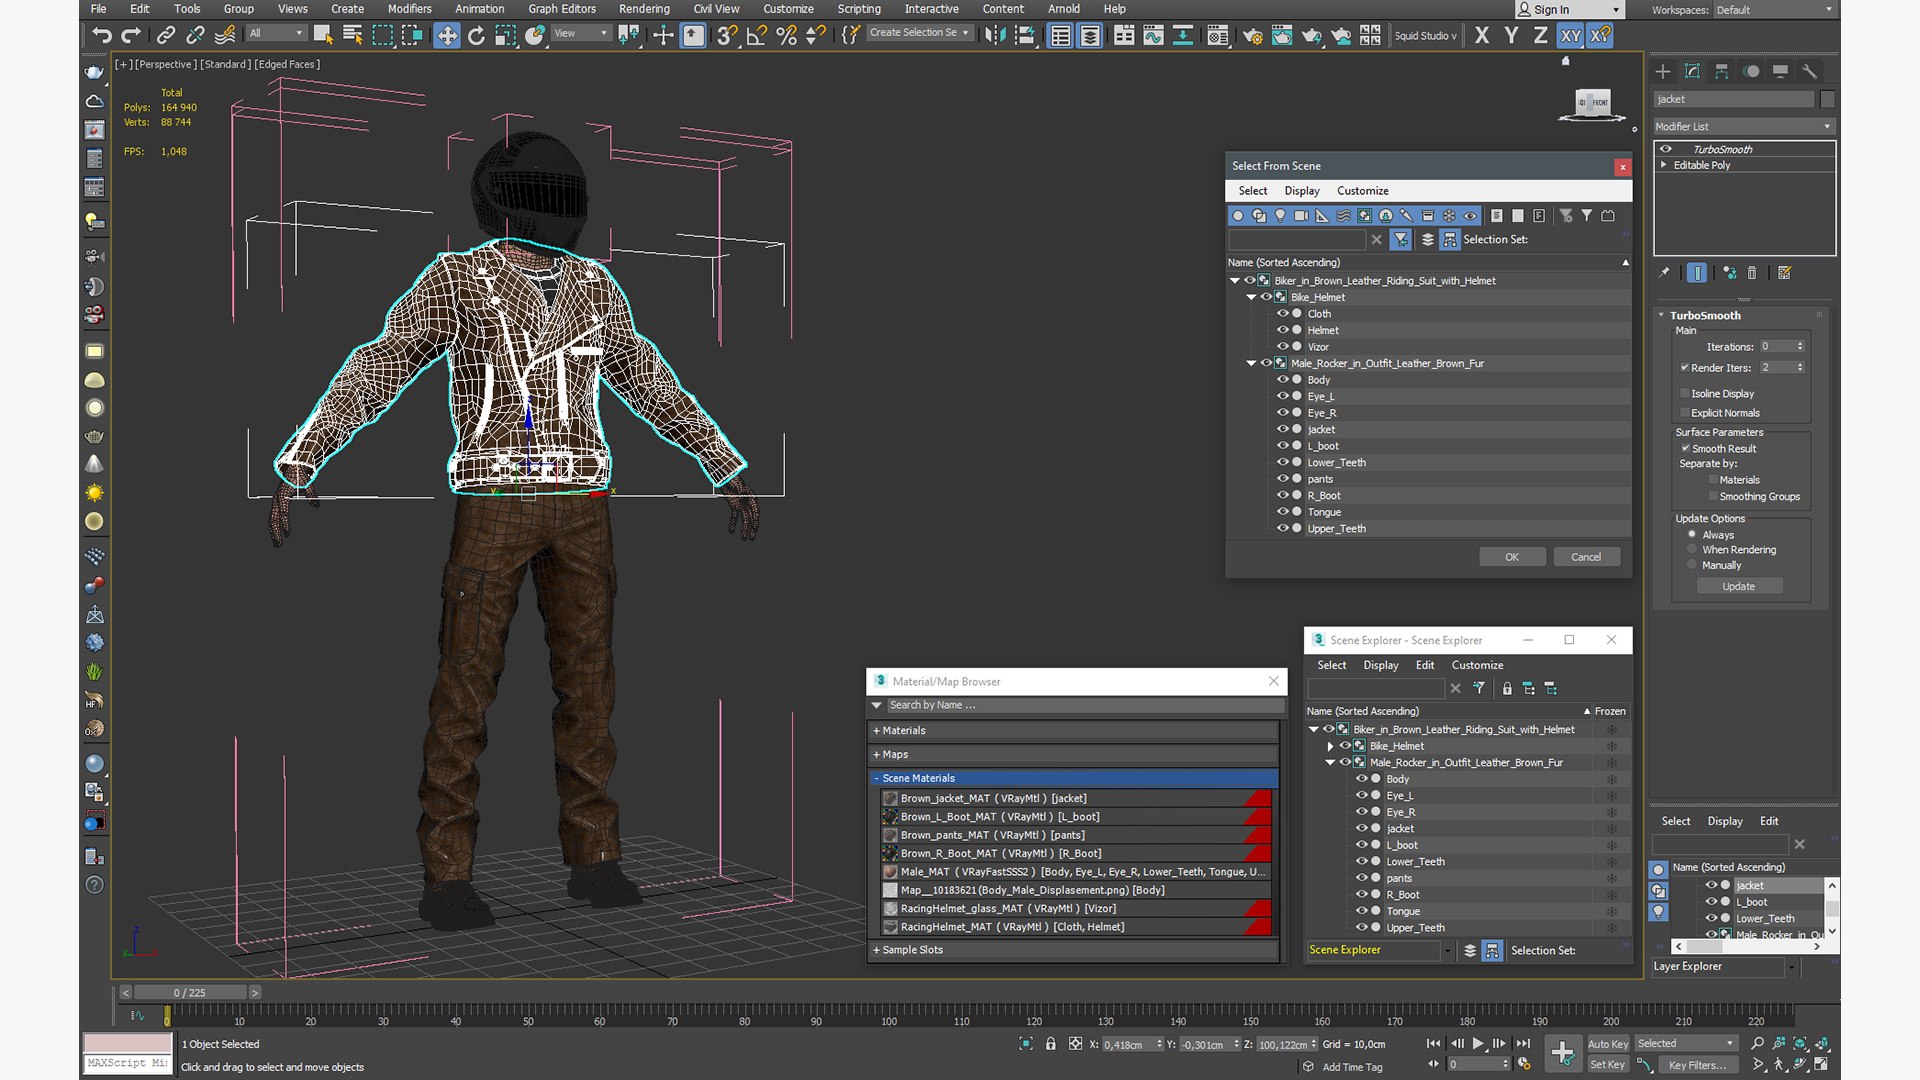1920x1080 pixels.
Task: Activate the Select and Rotate tool
Action: coord(476,36)
